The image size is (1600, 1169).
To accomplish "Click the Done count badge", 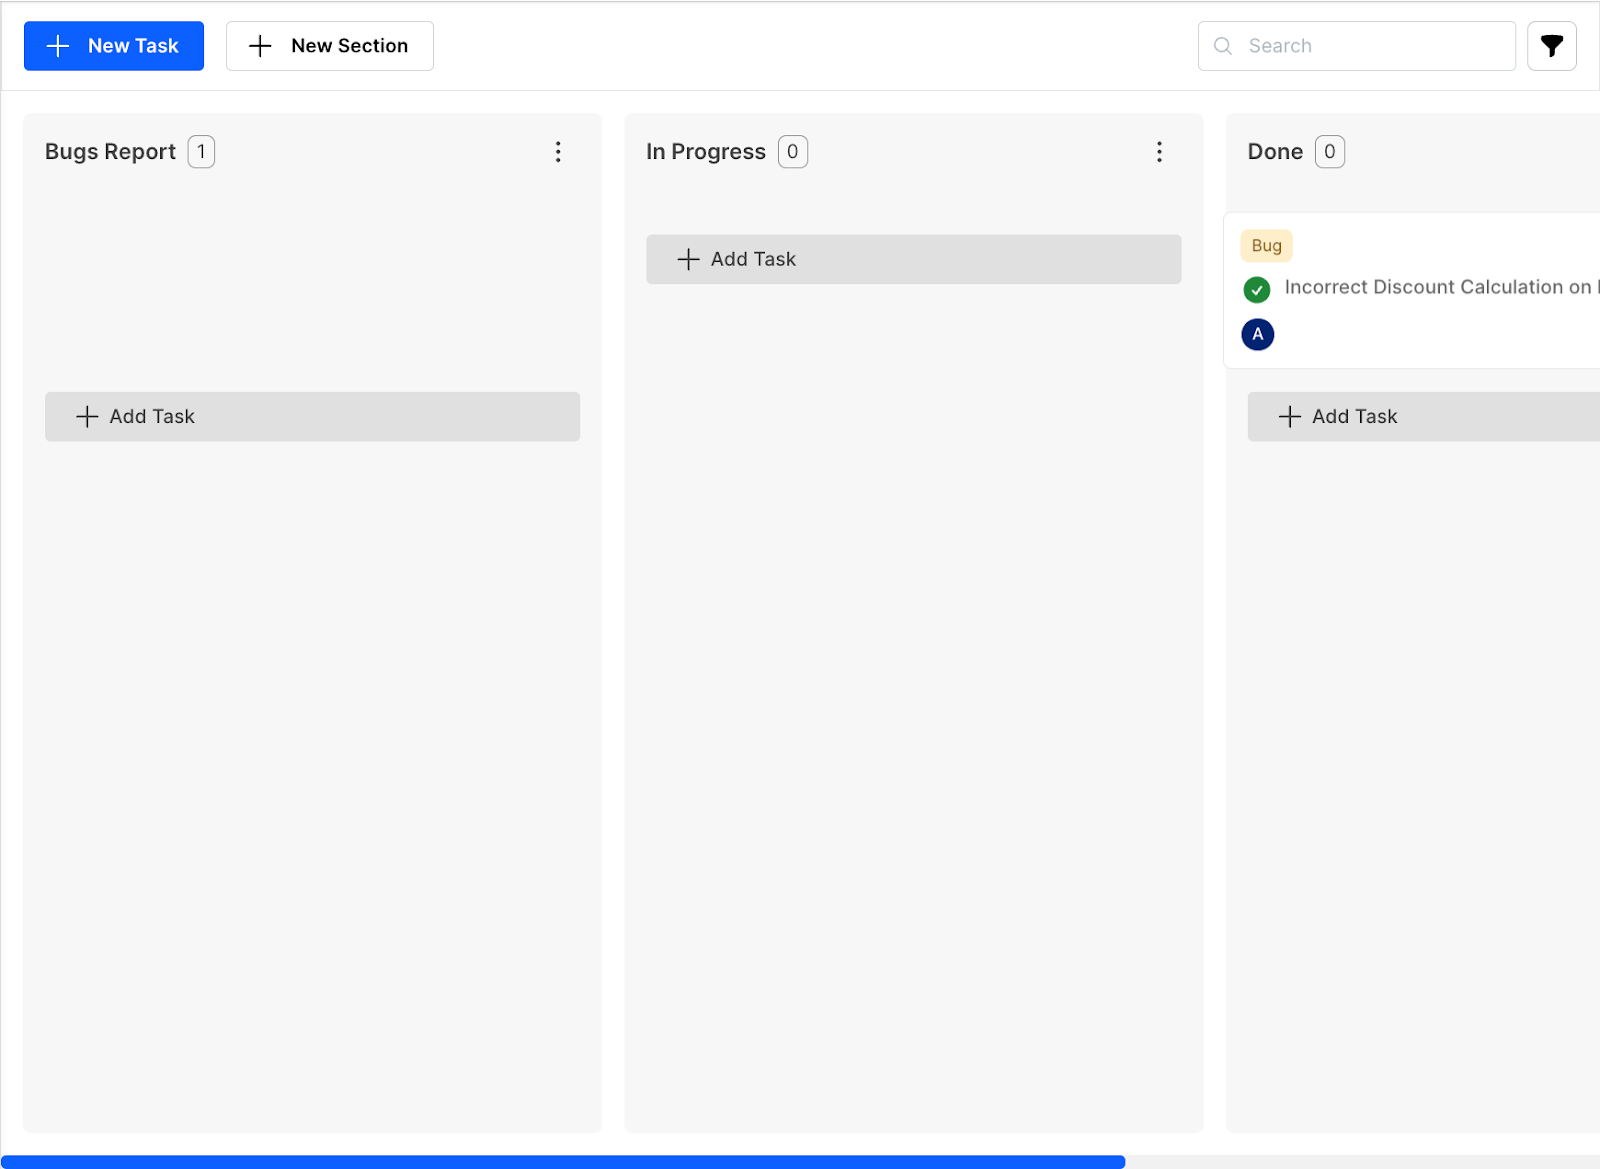I will pyautogui.click(x=1330, y=152).
